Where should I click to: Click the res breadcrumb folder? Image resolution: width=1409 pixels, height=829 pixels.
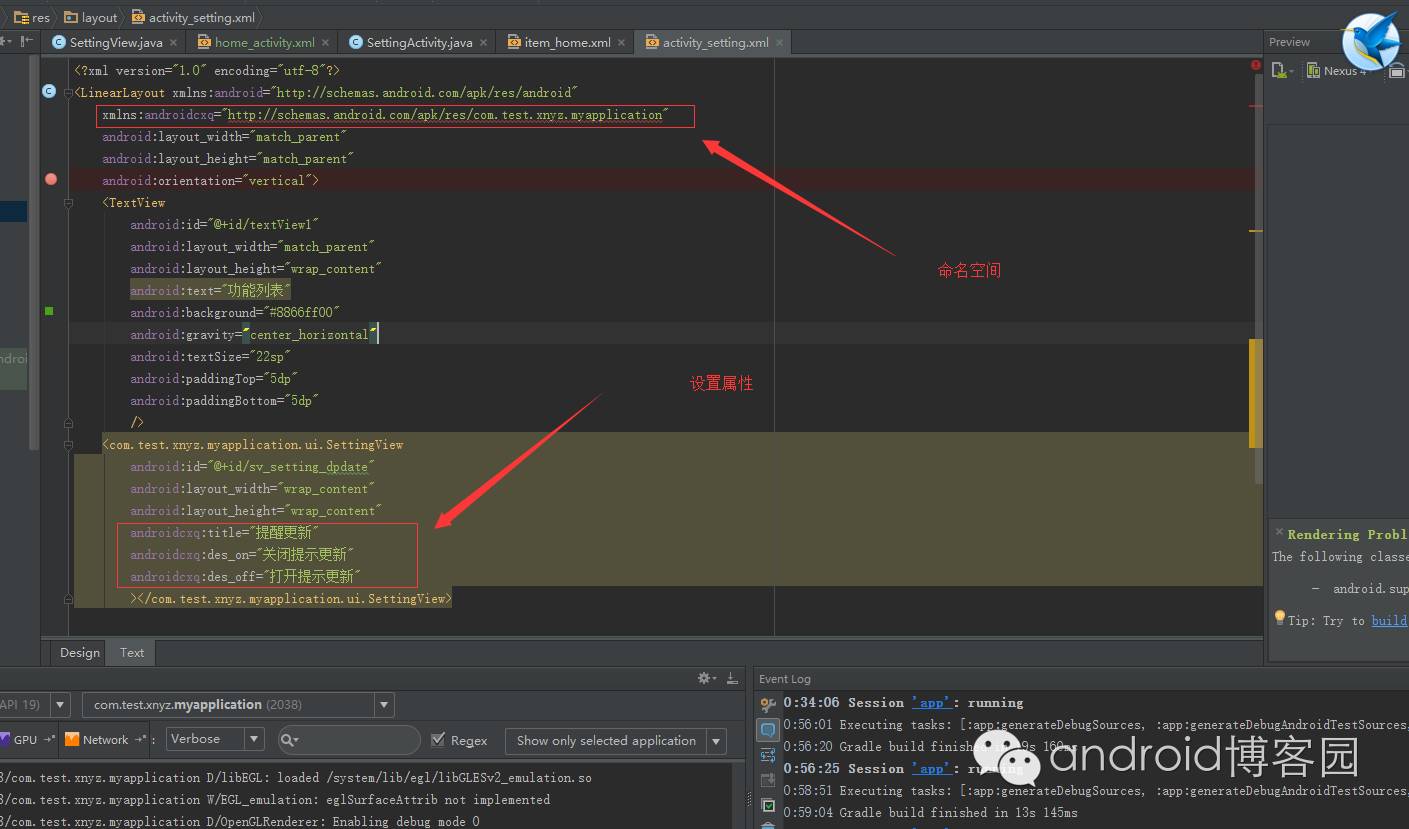click(x=32, y=17)
